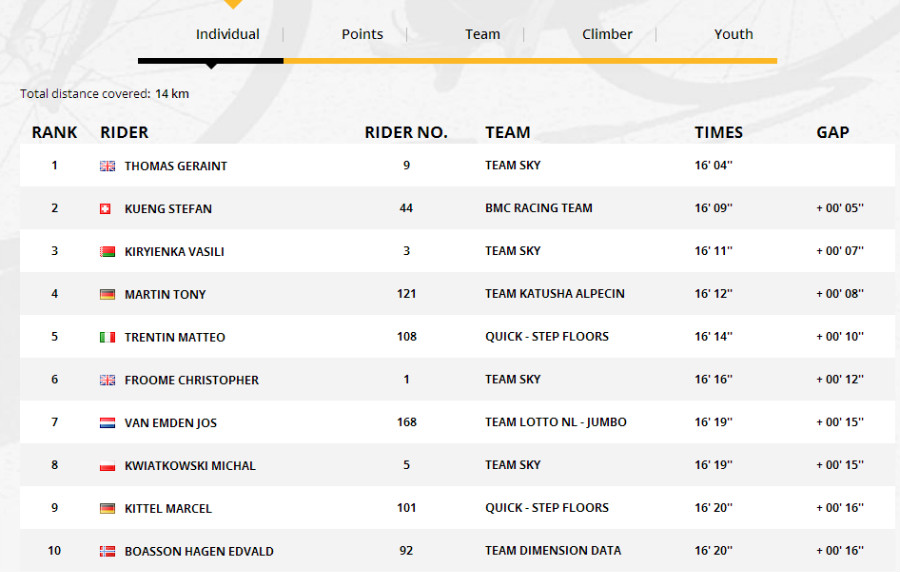
Task: Click Kueng Stefan's time 16' 09"
Action: coord(713,208)
